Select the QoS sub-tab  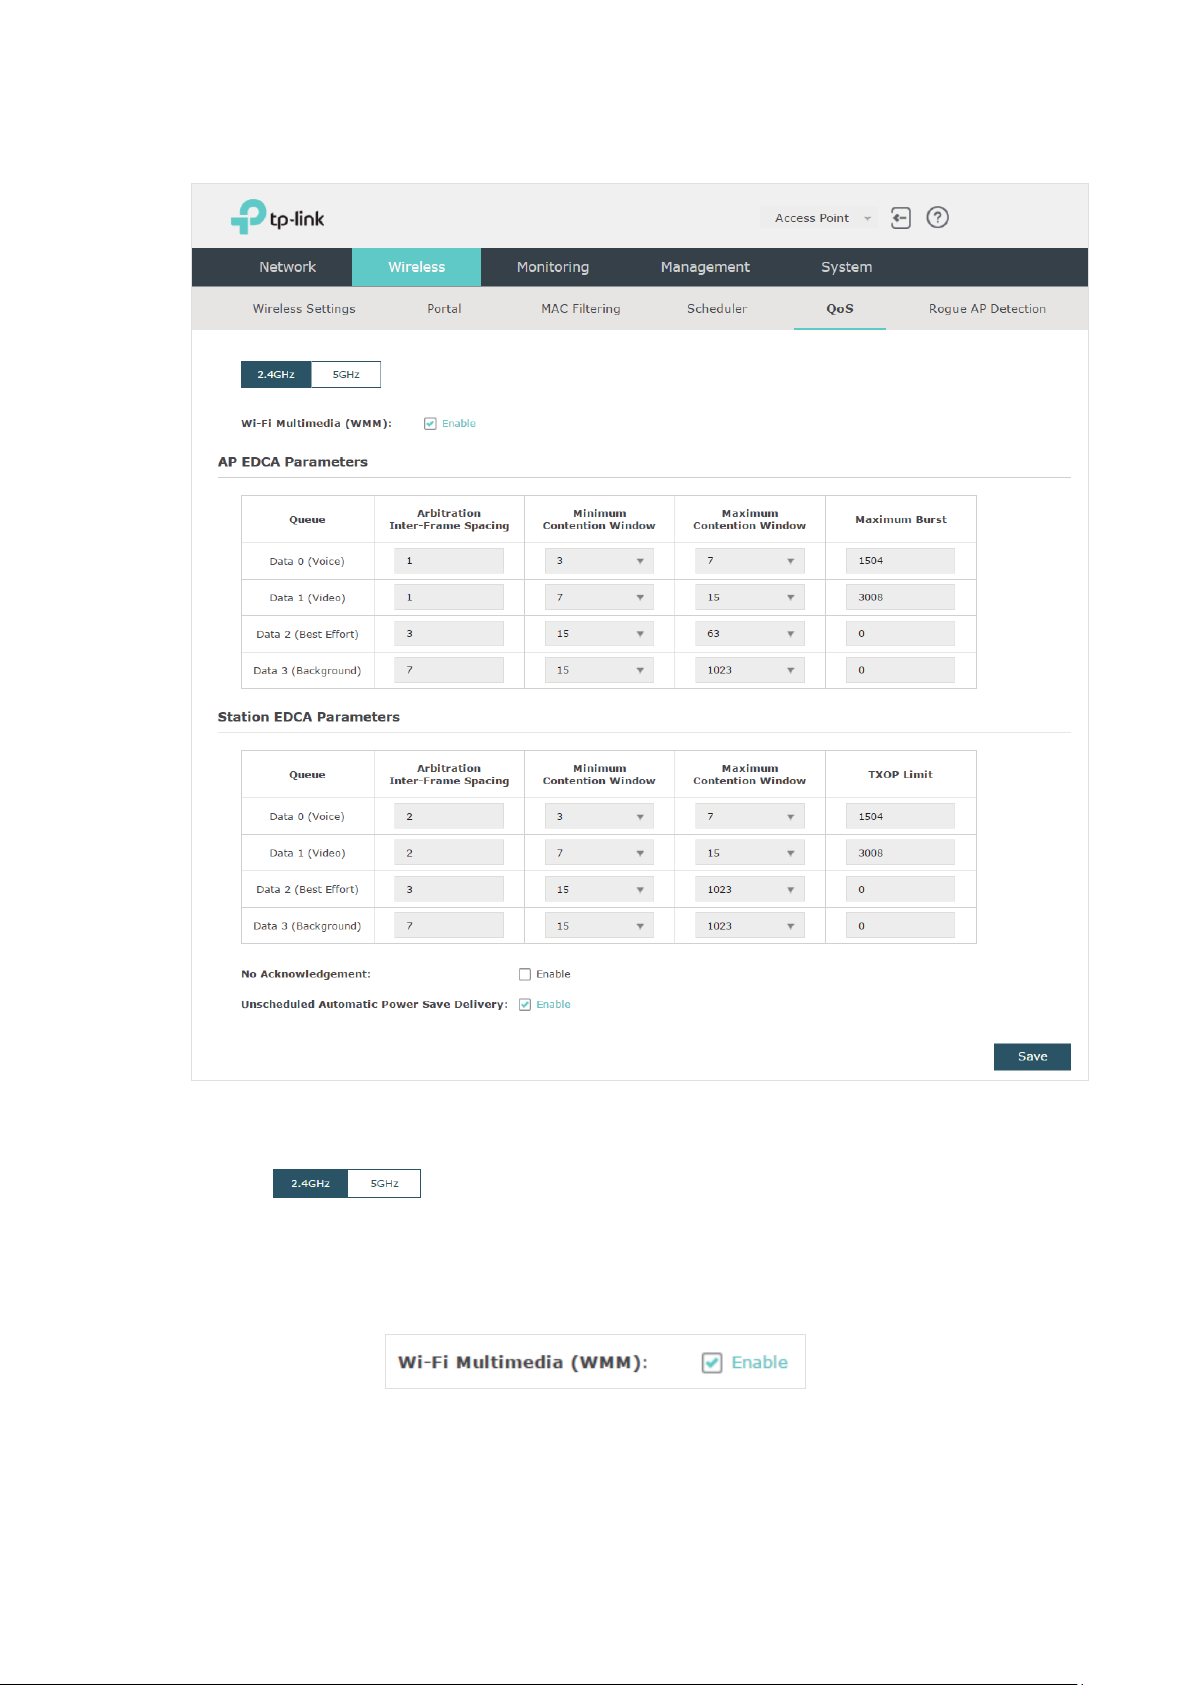tap(840, 309)
